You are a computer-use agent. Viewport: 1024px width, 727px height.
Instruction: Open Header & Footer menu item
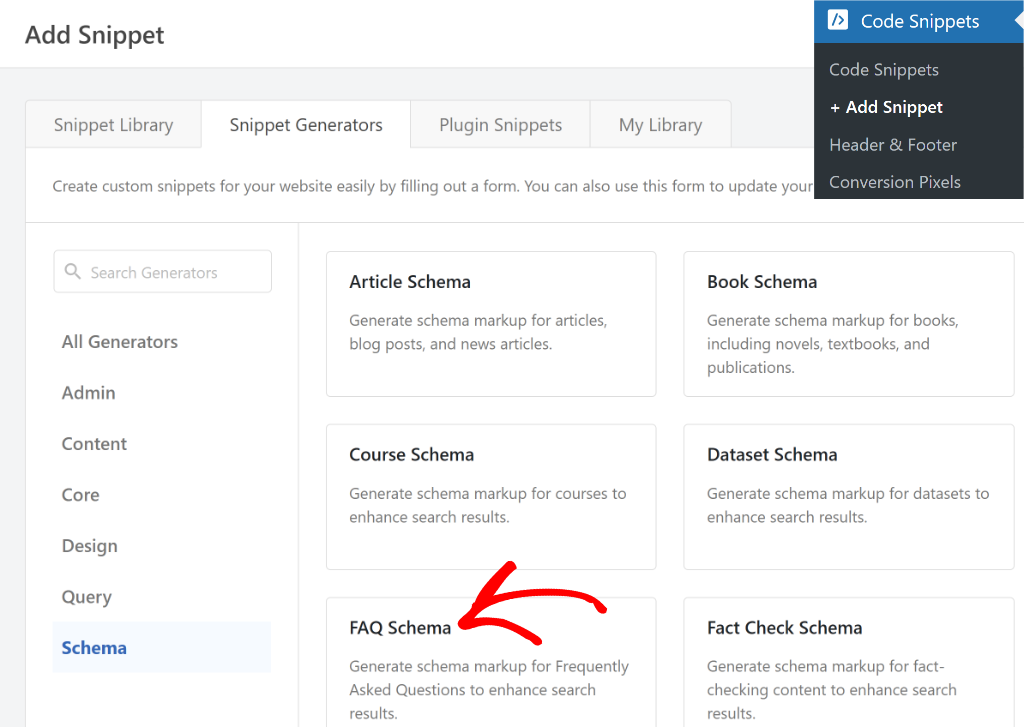click(893, 145)
